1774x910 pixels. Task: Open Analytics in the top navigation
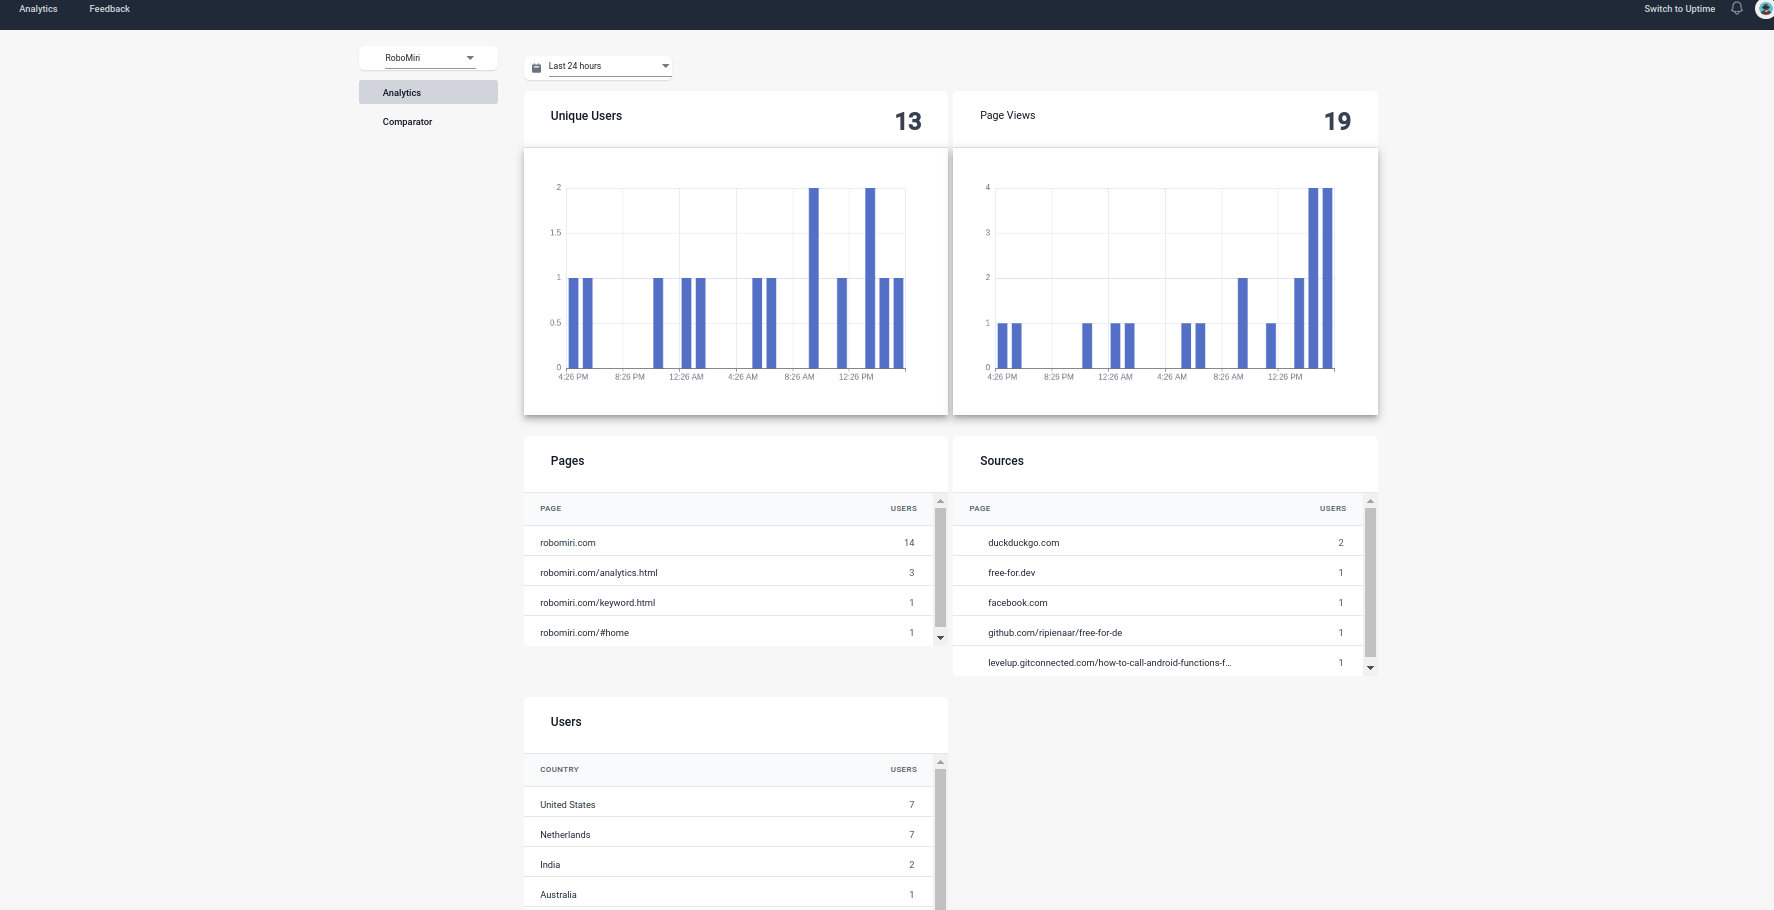[38, 9]
